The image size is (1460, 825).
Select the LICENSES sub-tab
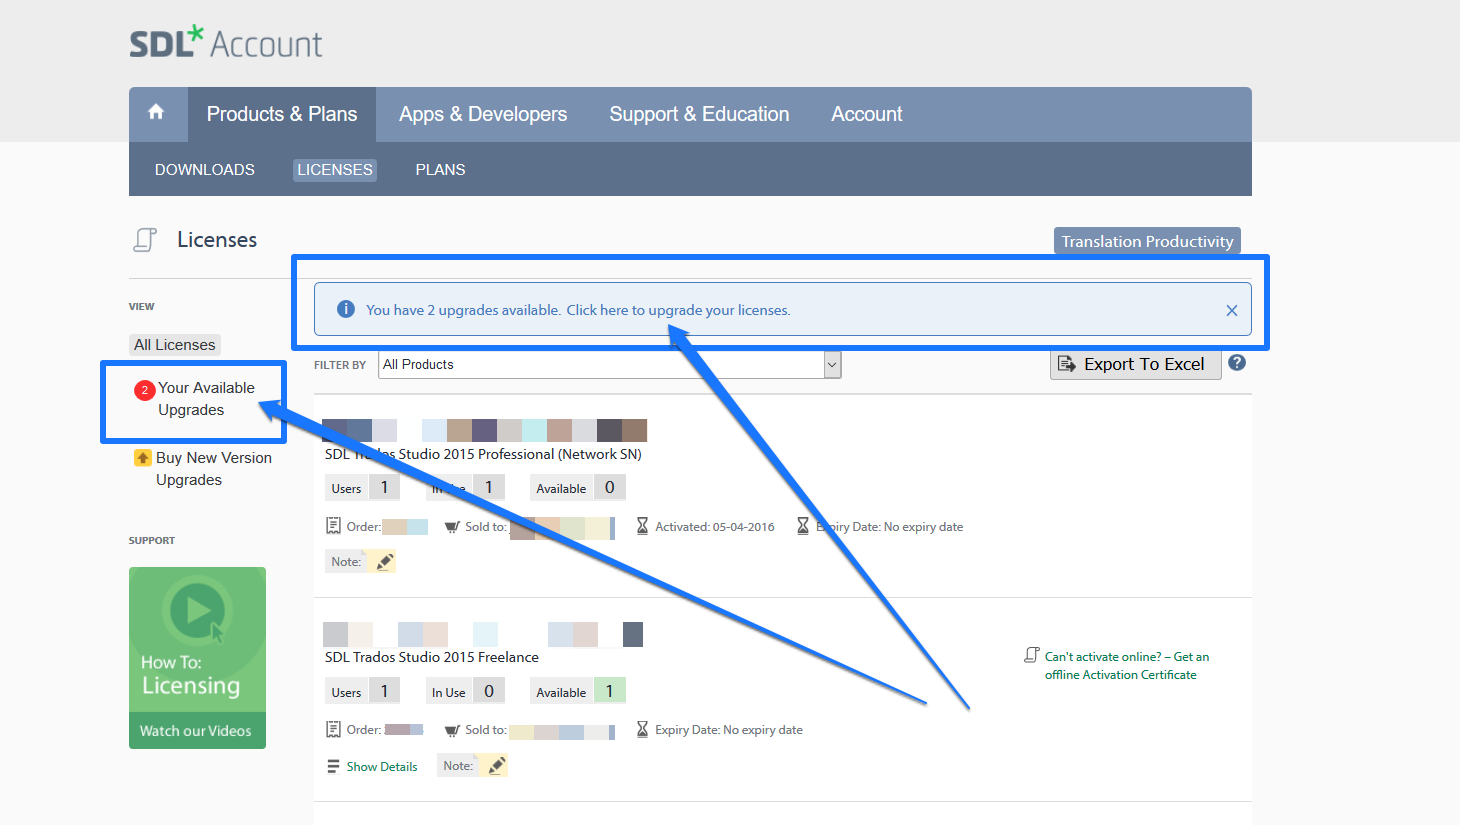click(x=335, y=170)
